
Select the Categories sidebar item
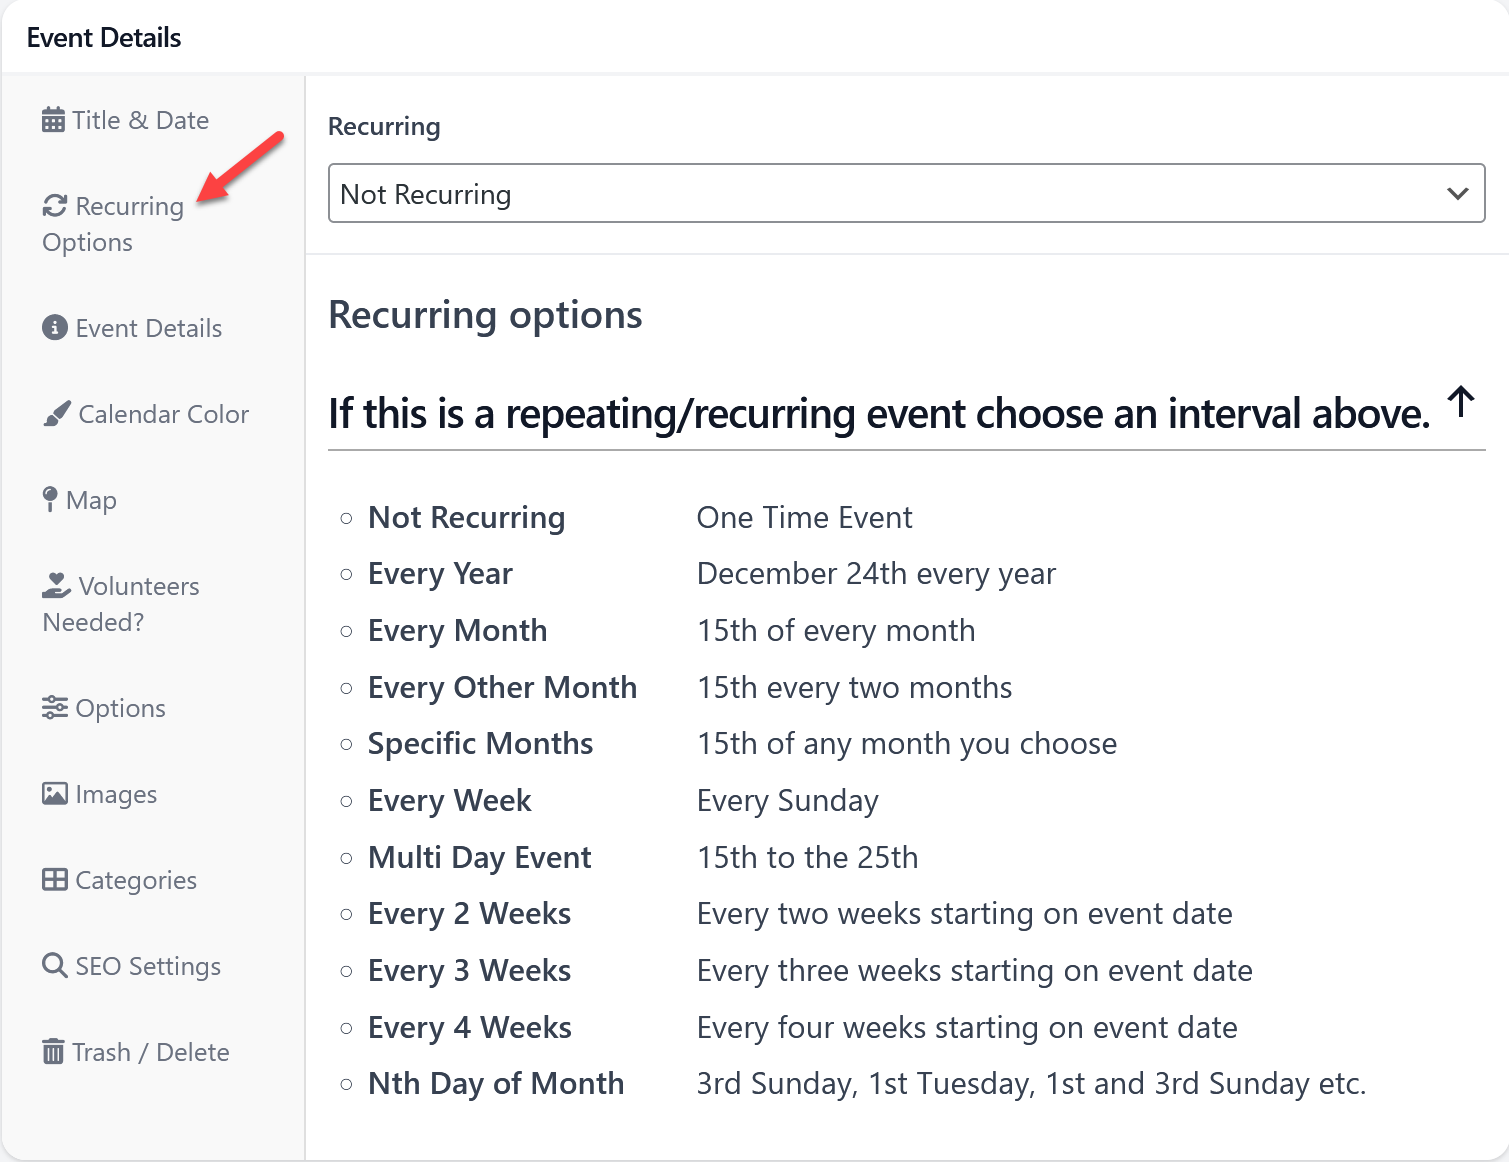coord(136,880)
